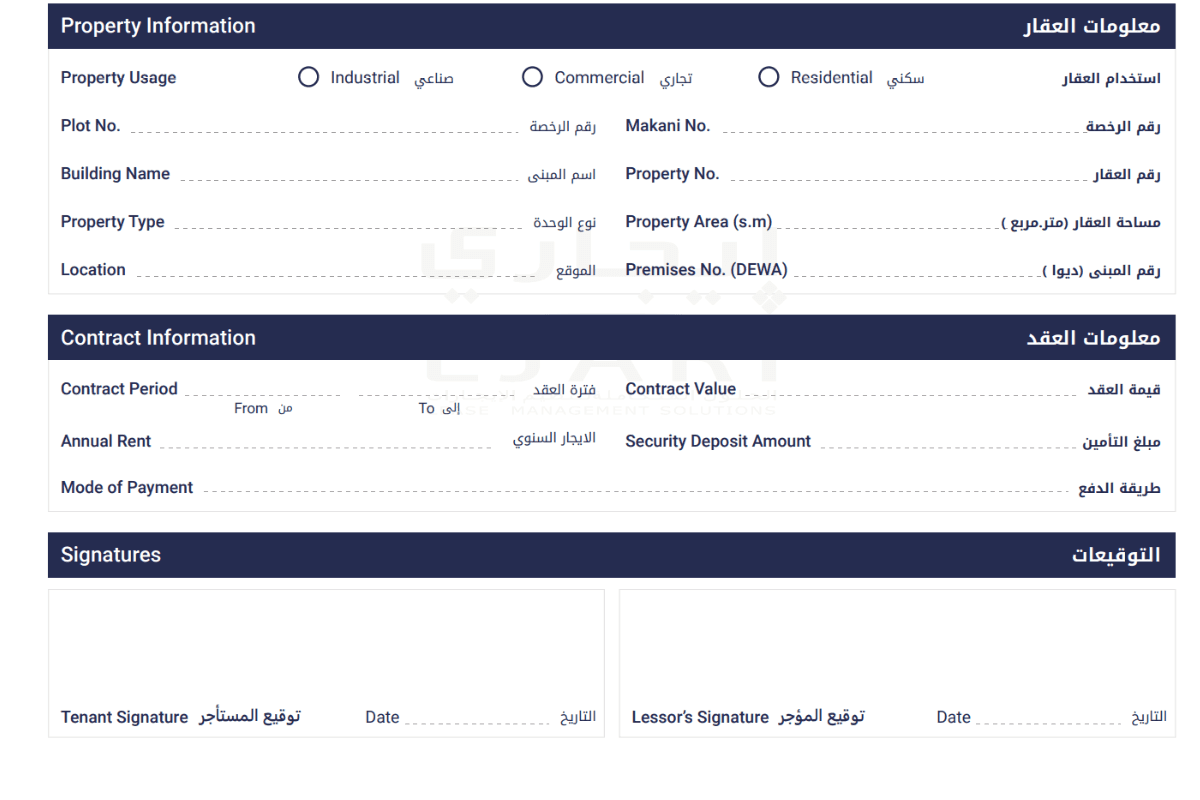Click the Building Name field
This screenshot has width=1200, height=800.
[x=351, y=174]
